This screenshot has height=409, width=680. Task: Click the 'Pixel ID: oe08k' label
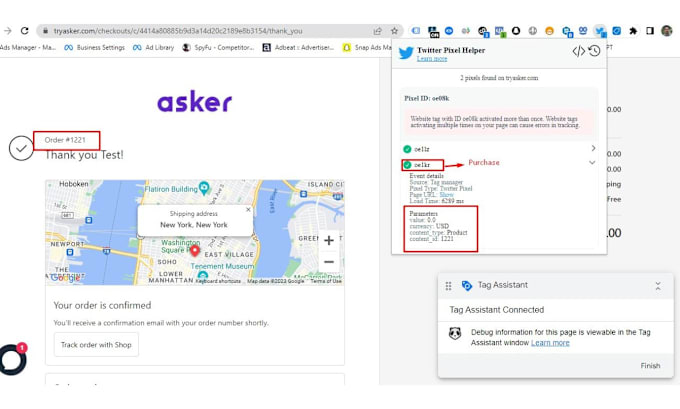[x=427, y=98]
